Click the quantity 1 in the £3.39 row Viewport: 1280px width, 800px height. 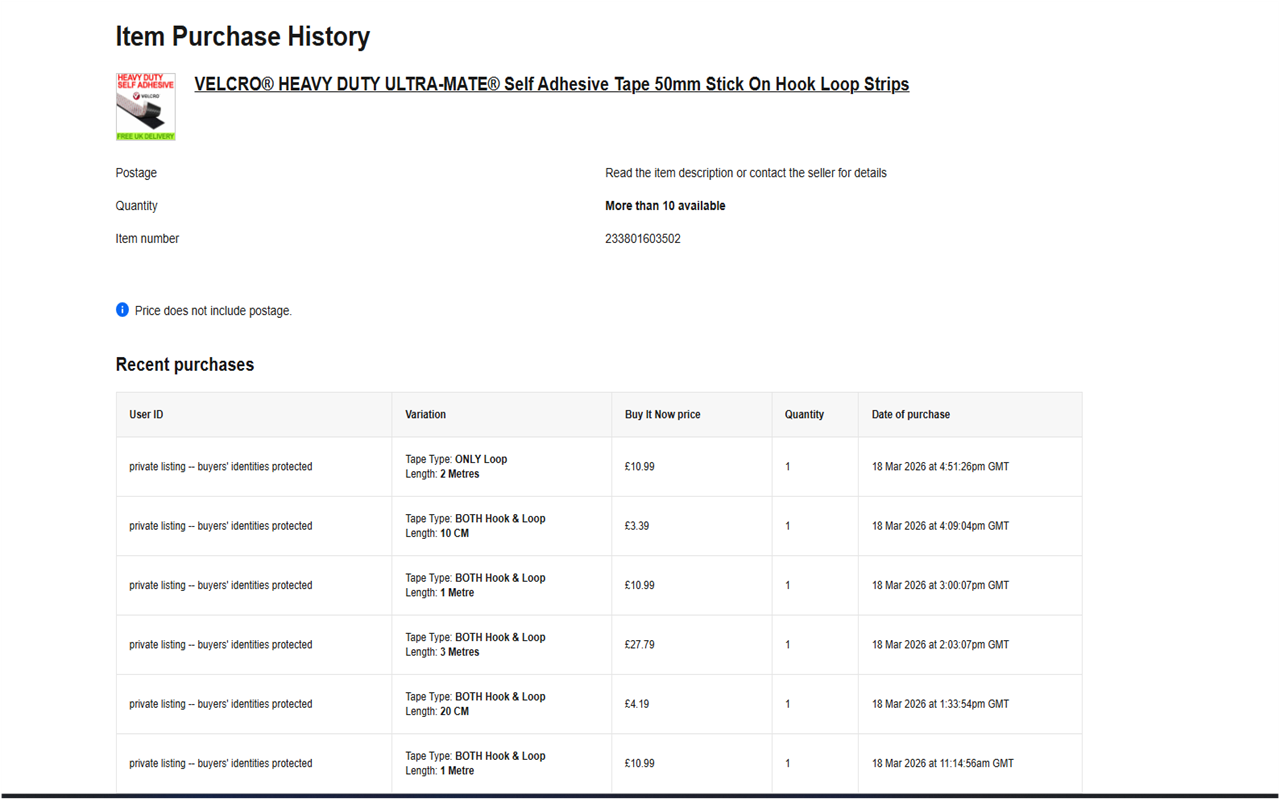click(788, 526)
